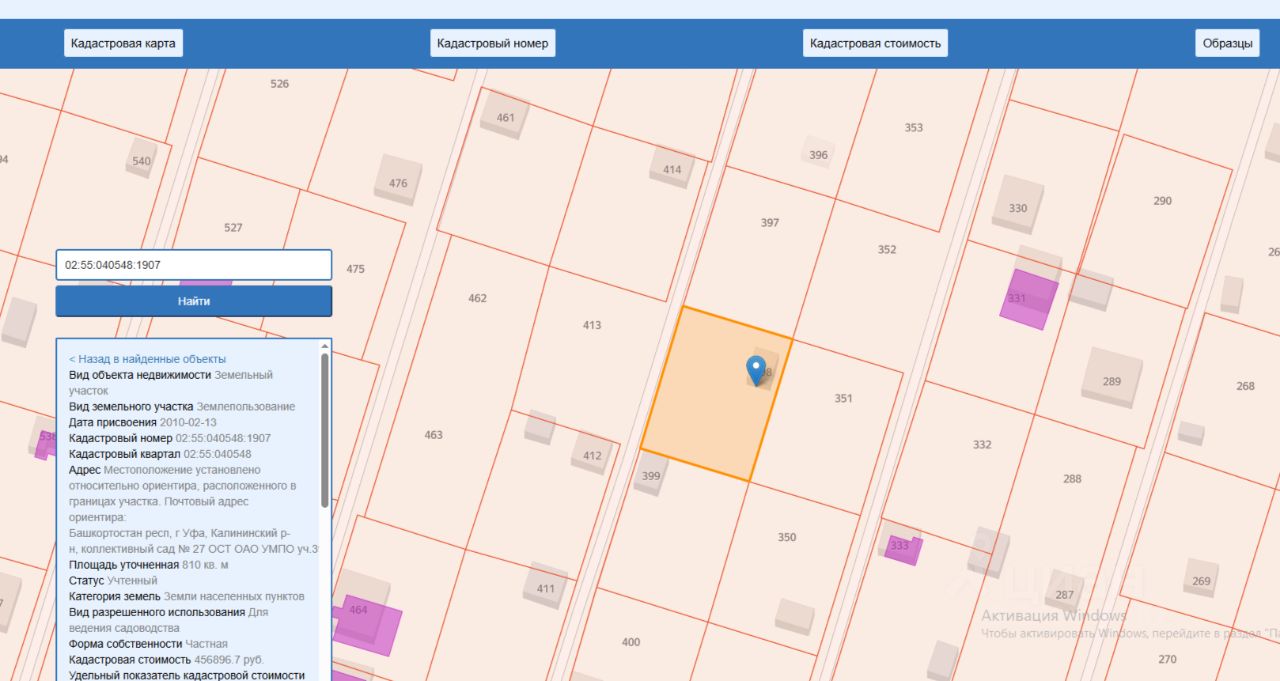Screen dimensions: 1280x681
Task: Focus the cadastral number search field
Action: tap(194, 265)
